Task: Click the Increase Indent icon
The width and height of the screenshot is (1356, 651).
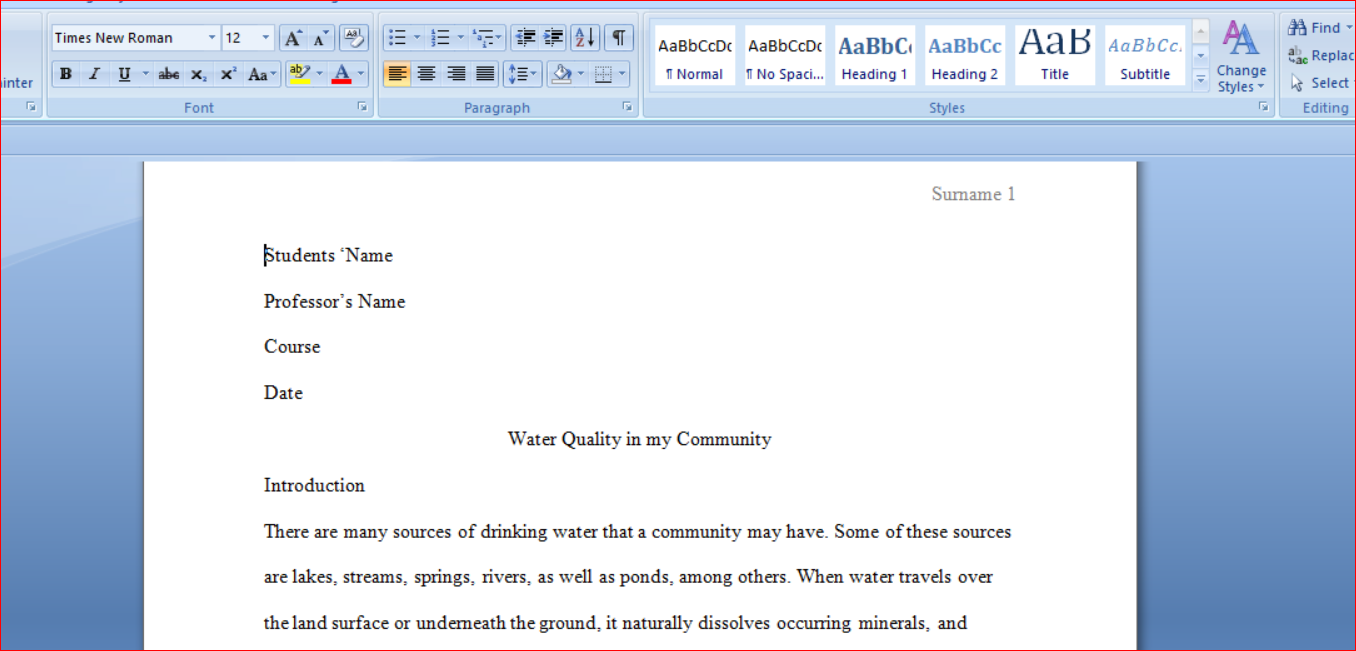Action: (553, 38)
